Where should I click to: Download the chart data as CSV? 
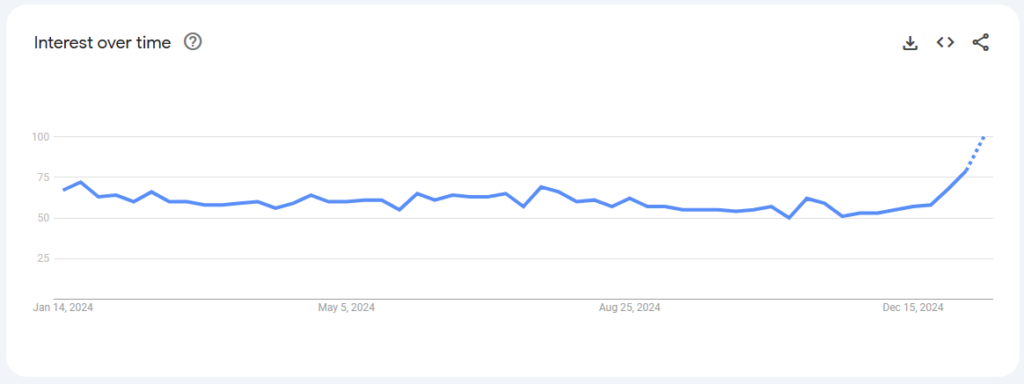coord(910,43)
